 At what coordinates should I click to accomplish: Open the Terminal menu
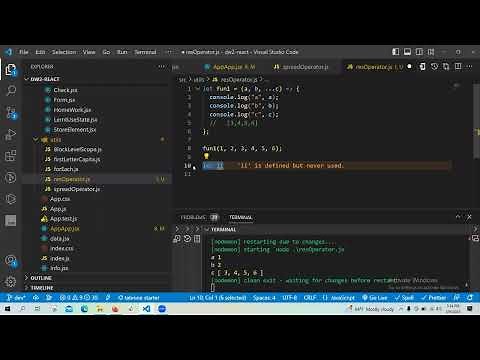click(145, 52)
